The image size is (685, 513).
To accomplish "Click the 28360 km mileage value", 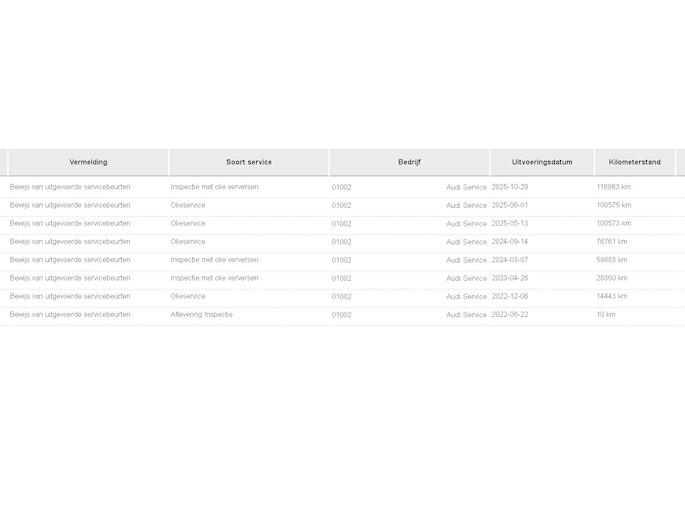I will 612,278.
